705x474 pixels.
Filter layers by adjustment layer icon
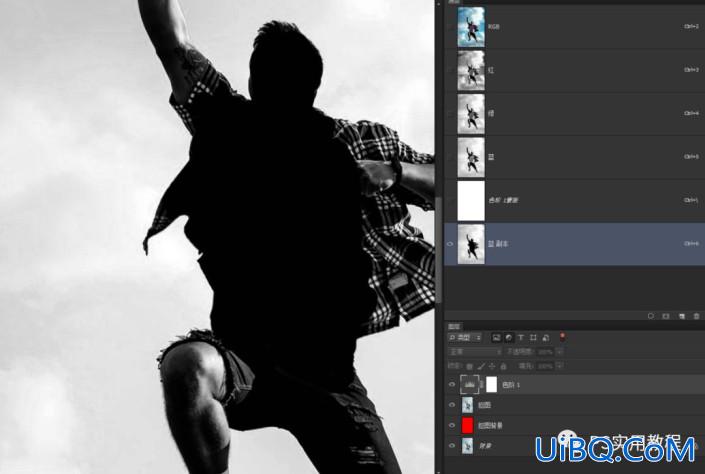point(509,337)
